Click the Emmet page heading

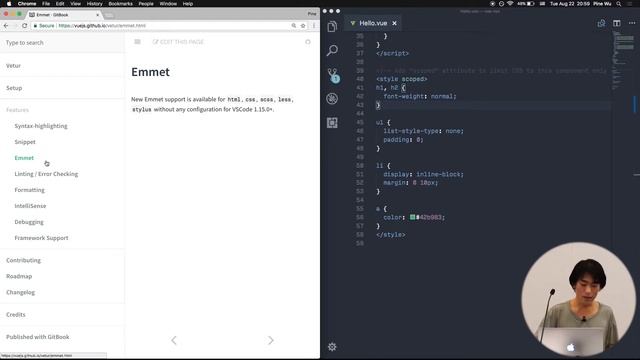pyautogui.click(x=150, y=72)
